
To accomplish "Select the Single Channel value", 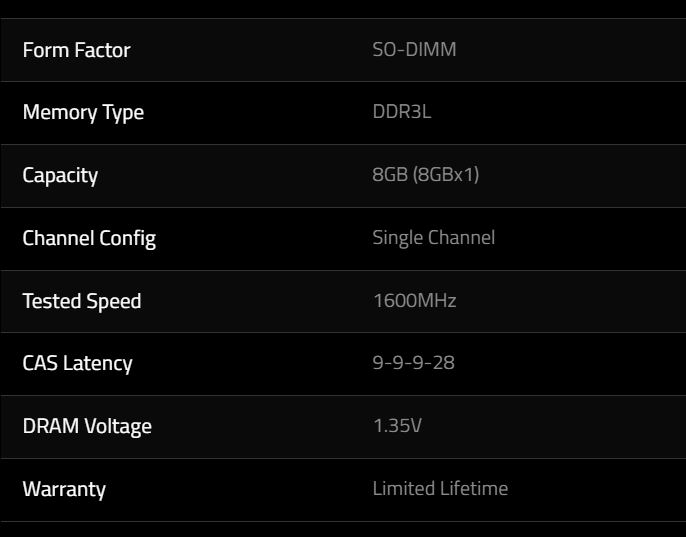I will click(x=434, y=238).
